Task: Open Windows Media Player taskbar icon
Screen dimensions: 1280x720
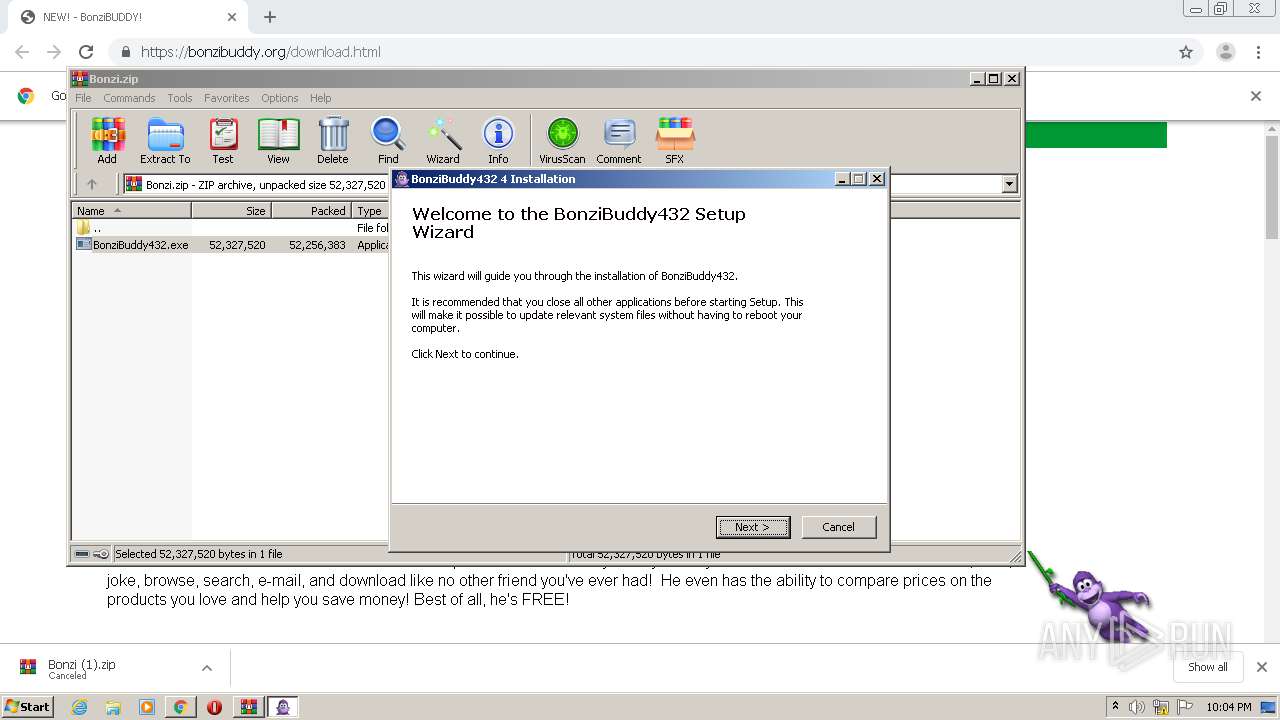Action: (147, 707)
